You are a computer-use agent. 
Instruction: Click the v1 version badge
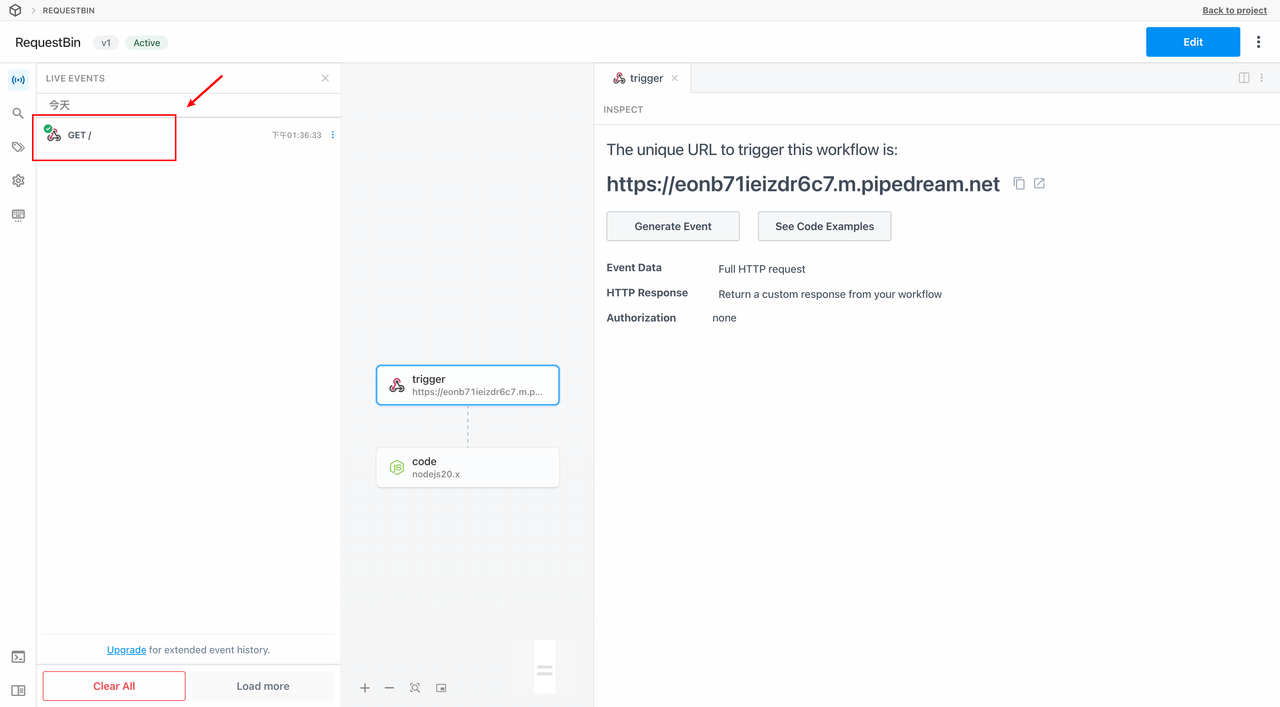pyautogui.click(x=106, y=43)
